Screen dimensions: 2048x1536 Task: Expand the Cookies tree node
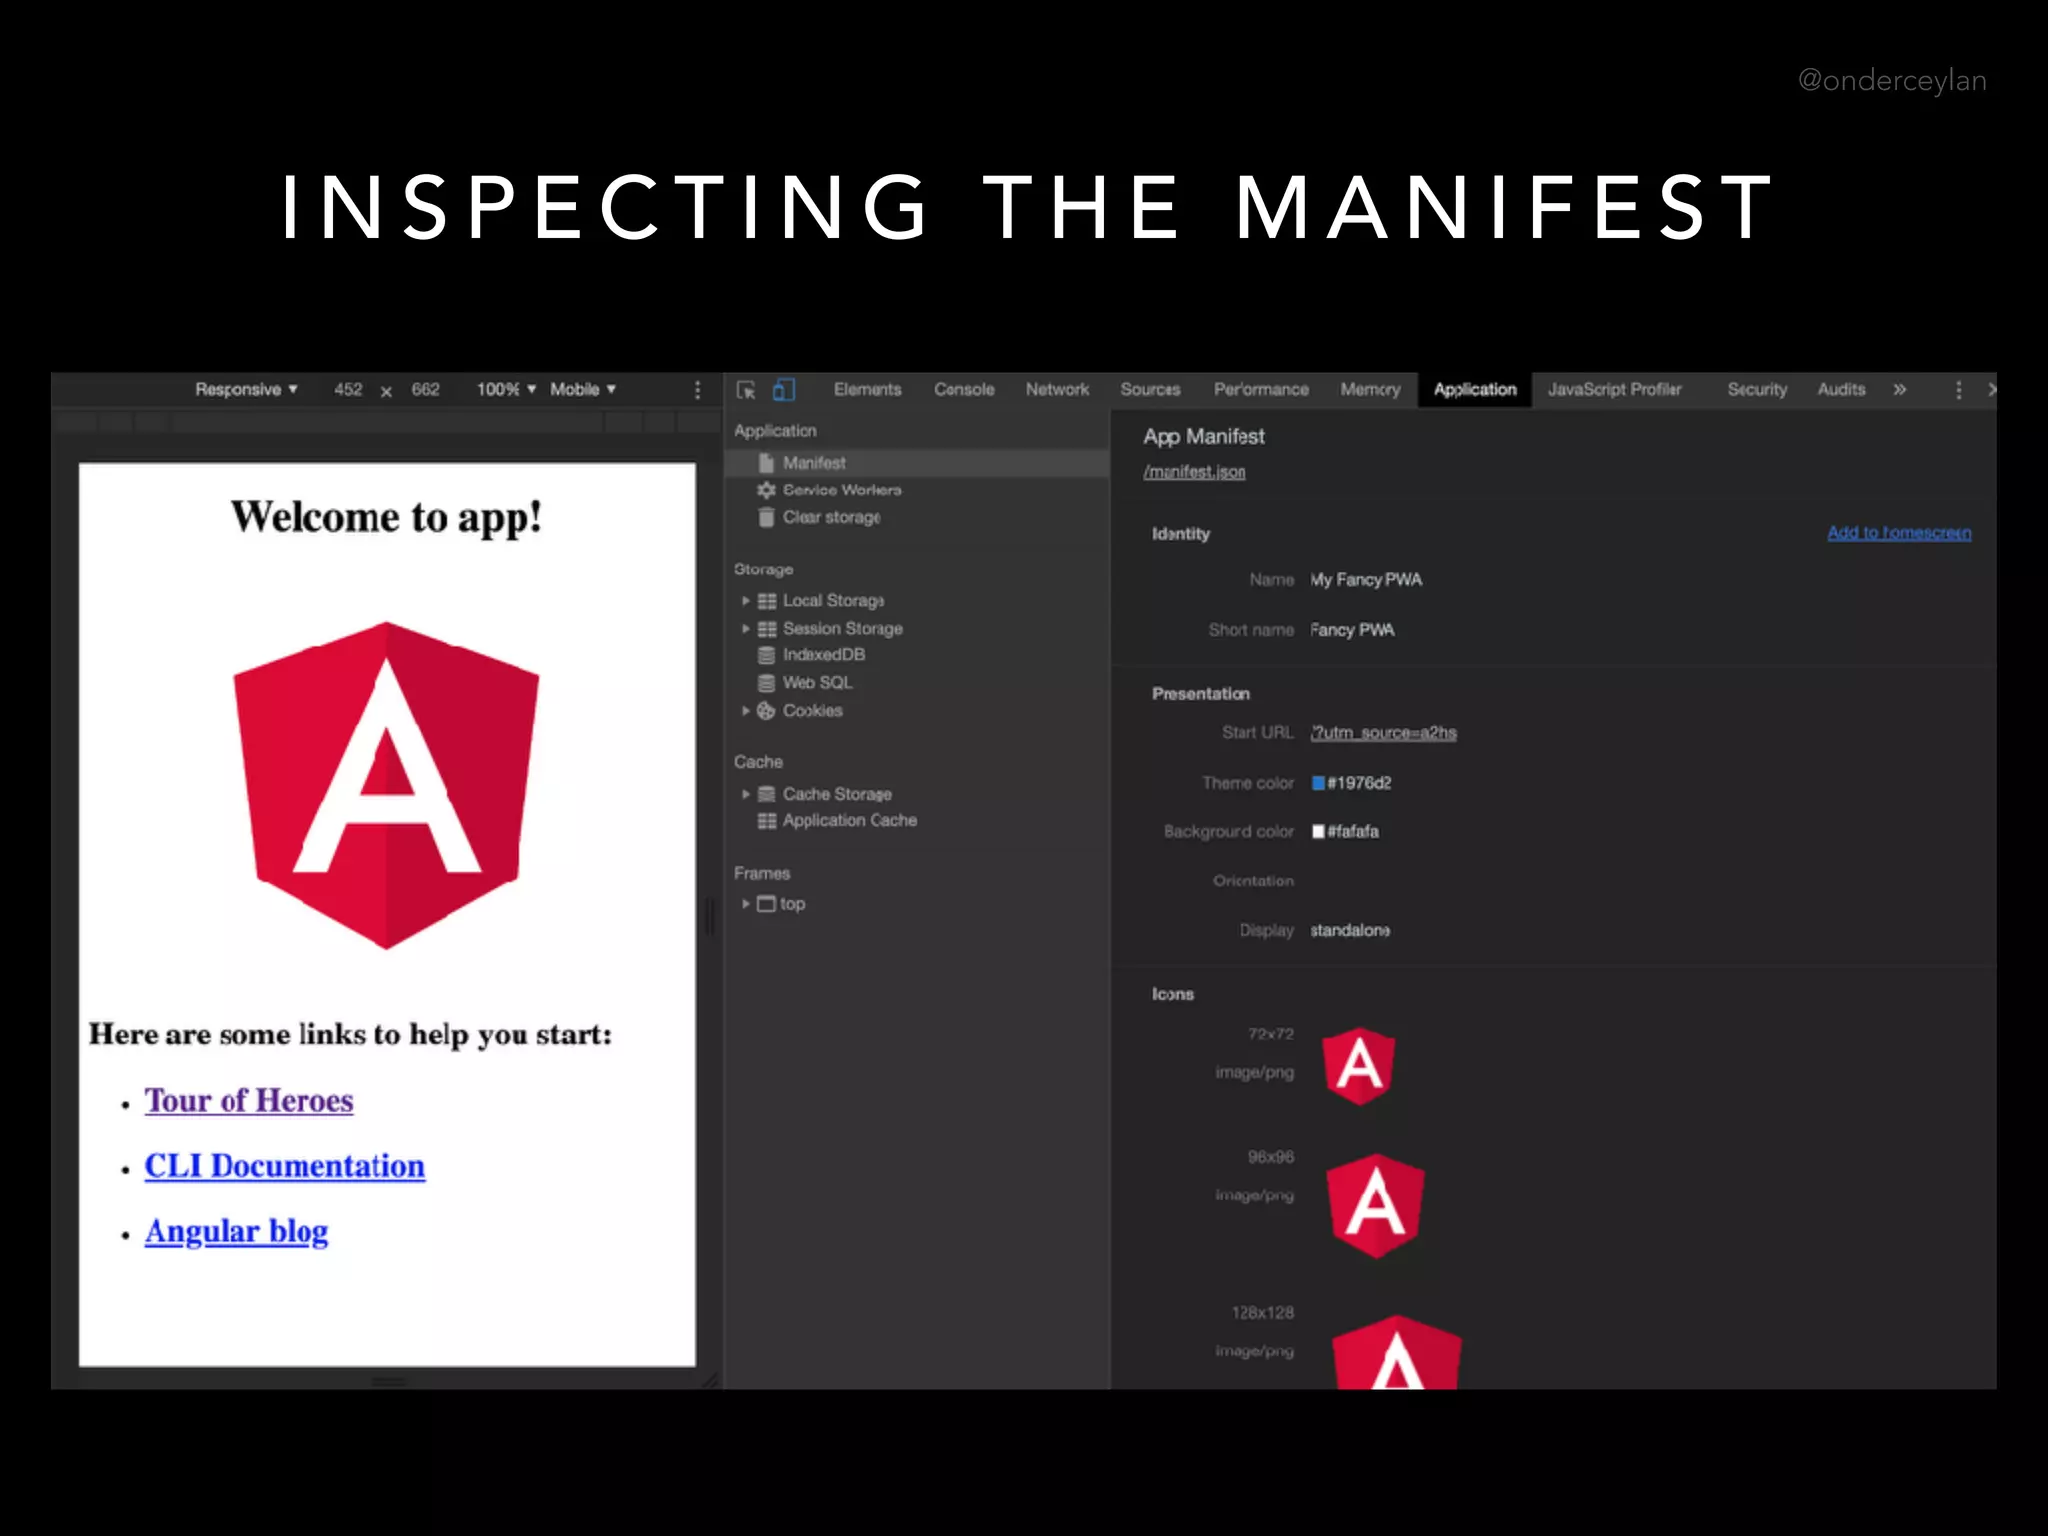point(746,711)
